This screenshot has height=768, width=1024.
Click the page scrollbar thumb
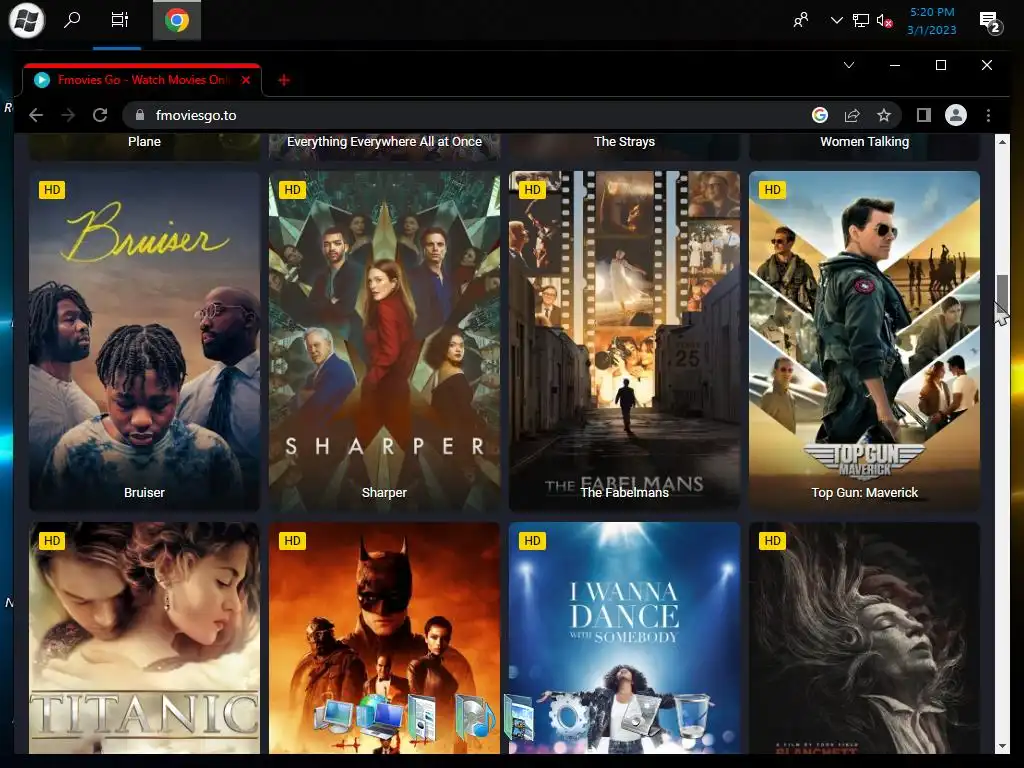1002,295
